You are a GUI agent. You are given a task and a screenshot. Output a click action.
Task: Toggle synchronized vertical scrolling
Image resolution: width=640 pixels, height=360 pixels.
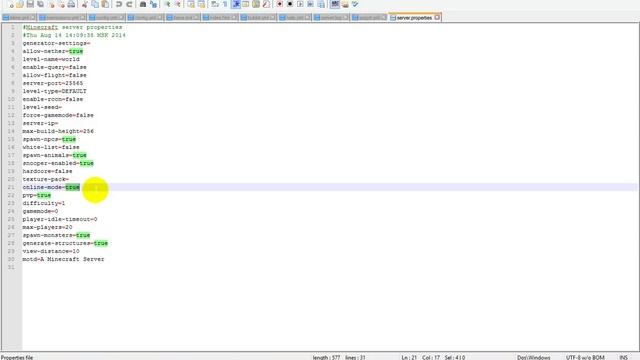click(x=191, y=4)
